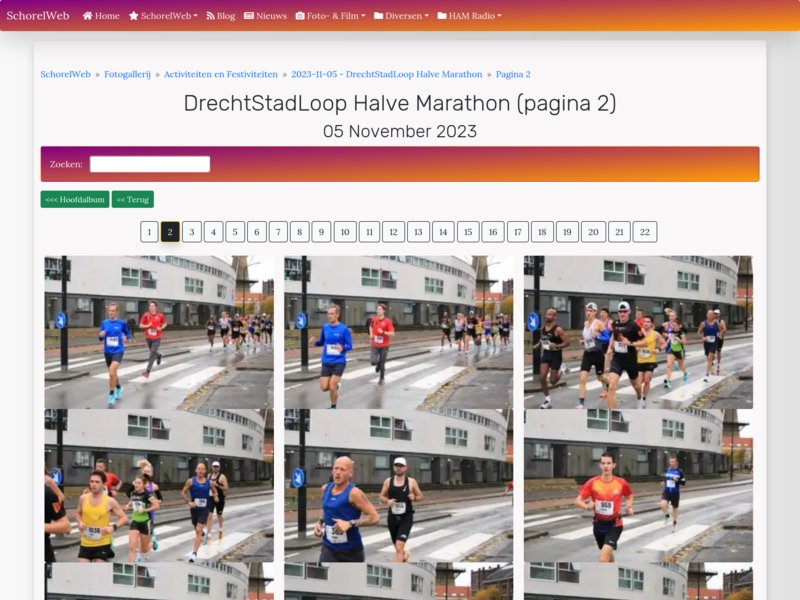Image resolution: width=800 pixels, height=600 pixels.
Task: Go to gallery page 14
Action: pos(443,232)
